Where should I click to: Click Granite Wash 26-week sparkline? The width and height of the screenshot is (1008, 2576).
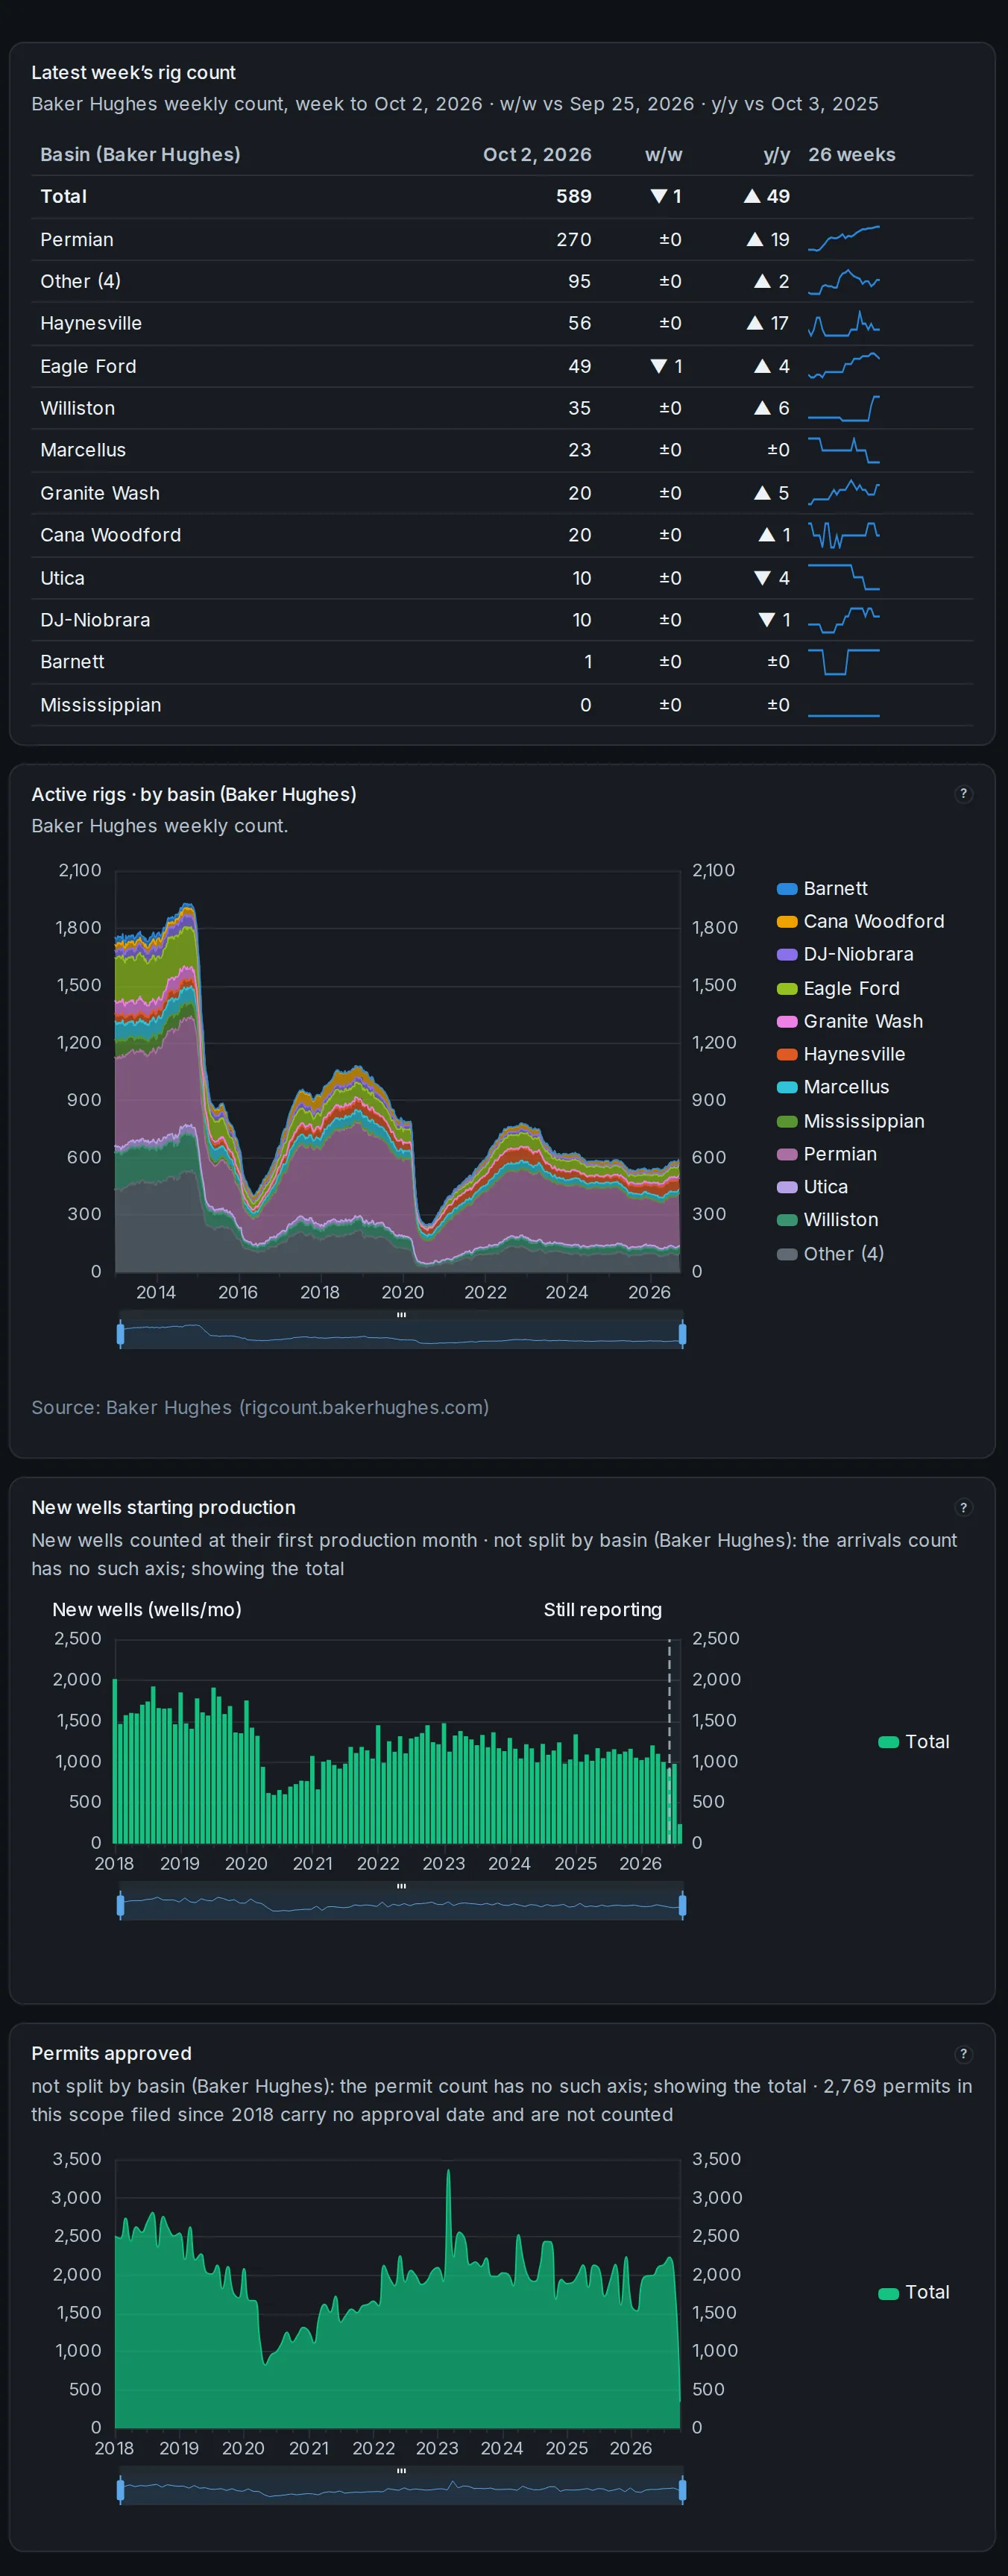844,493
